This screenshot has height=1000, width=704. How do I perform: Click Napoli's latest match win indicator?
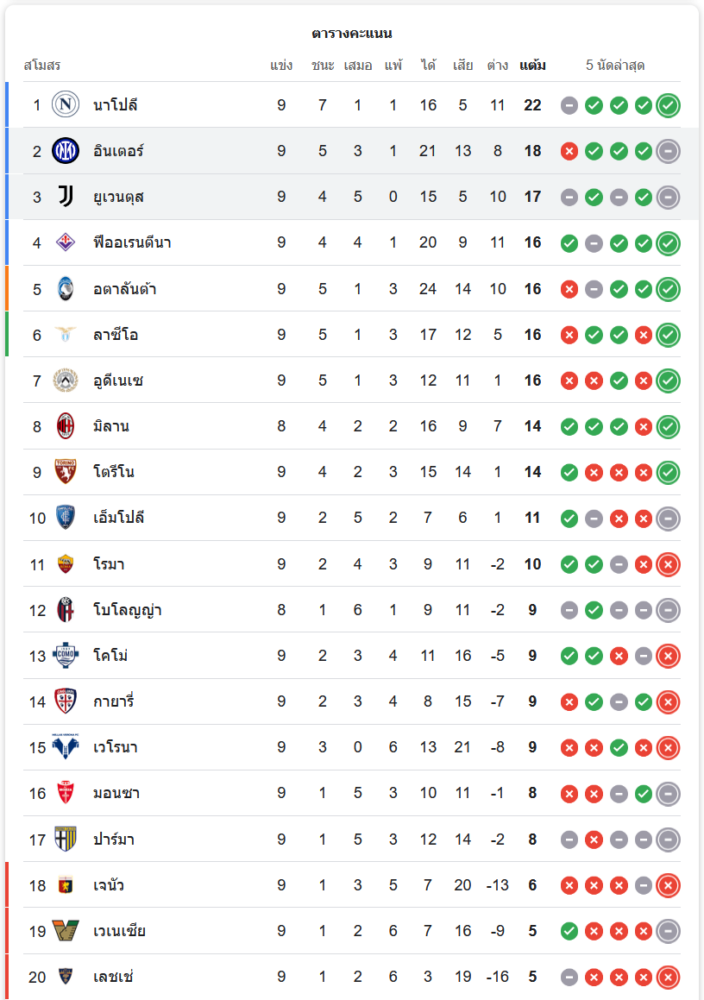pos(668,105)
